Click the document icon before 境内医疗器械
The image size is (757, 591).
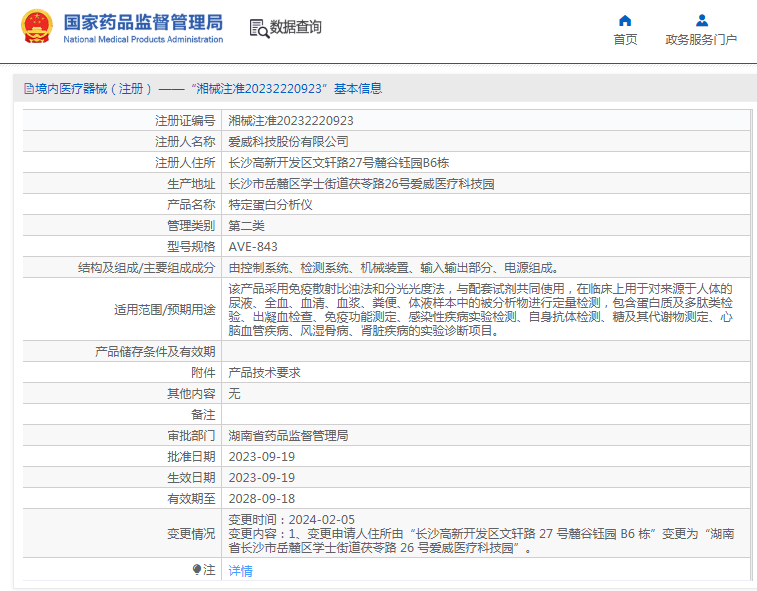pos(28,88)
